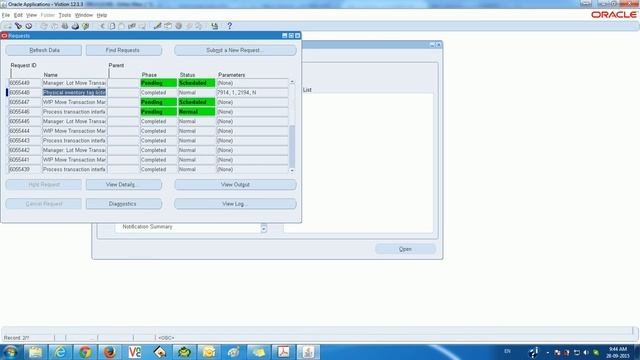Open Windows Start menu orb
This screenshot has height=360, width=640.
pyautogui.click(x=10, y=352)
